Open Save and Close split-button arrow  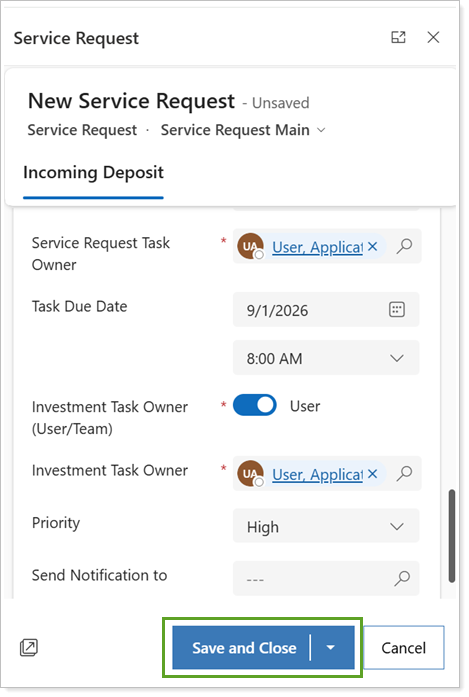[x=330, y=648]
